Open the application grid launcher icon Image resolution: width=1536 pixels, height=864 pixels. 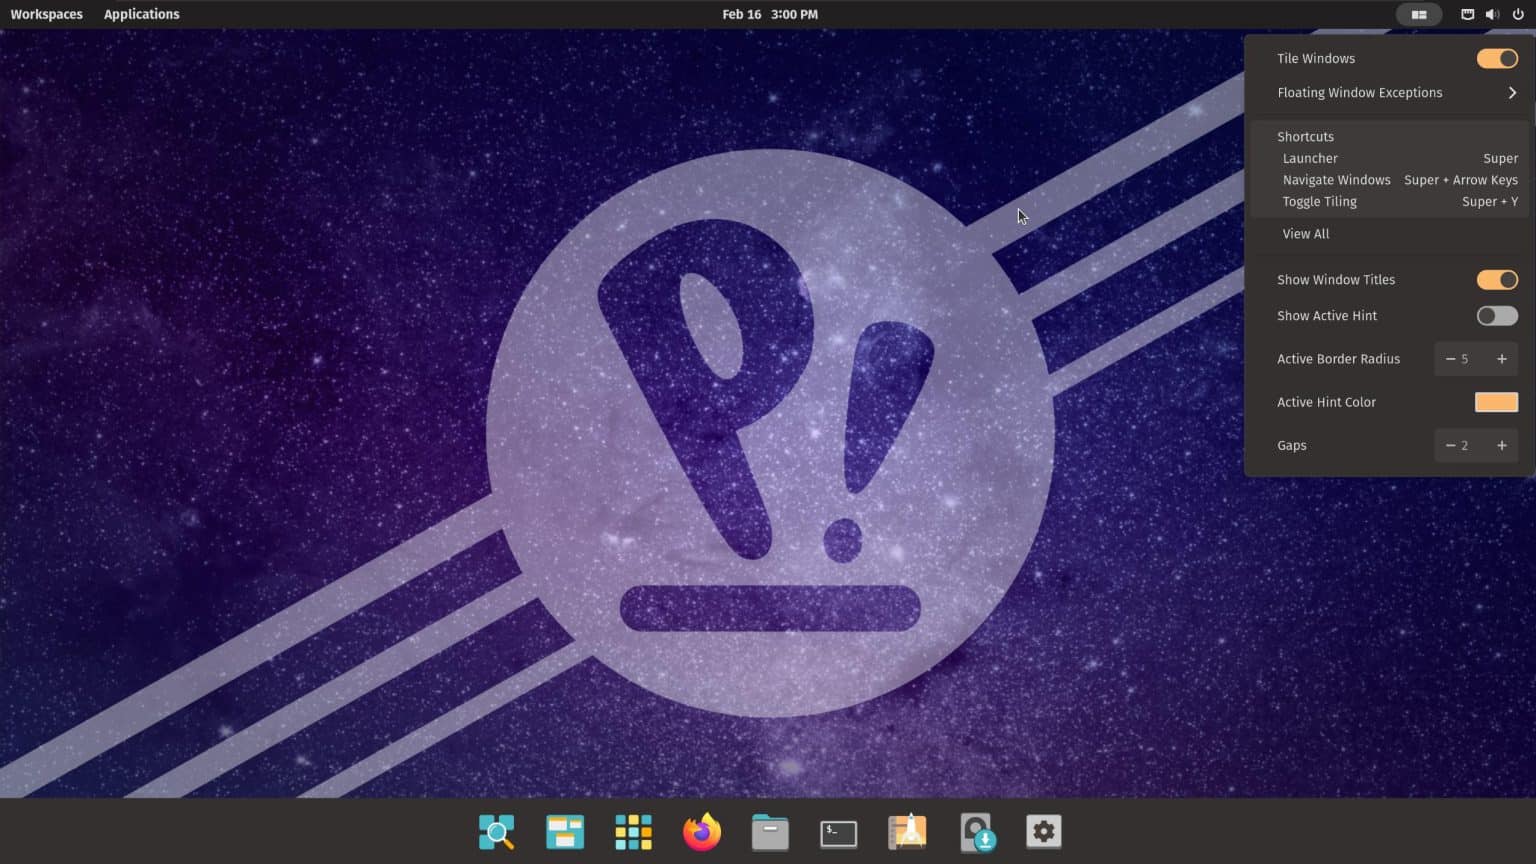(633, 831)
